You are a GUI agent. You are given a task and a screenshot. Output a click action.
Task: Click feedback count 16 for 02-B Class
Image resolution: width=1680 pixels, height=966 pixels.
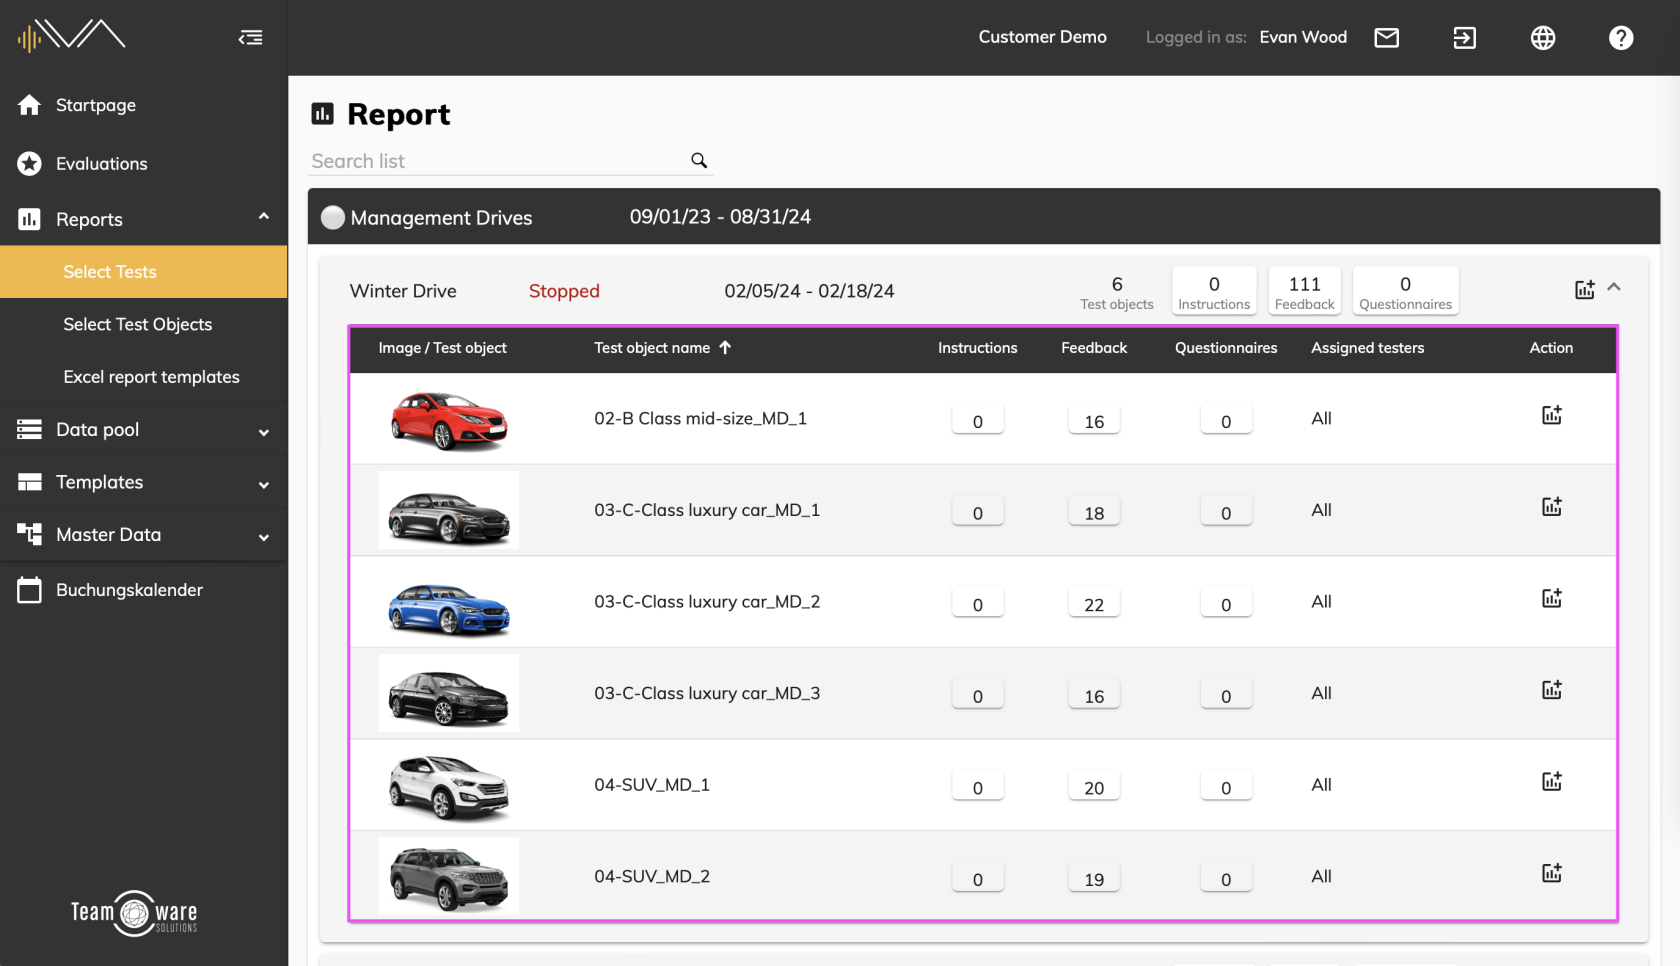(1094, 420)
